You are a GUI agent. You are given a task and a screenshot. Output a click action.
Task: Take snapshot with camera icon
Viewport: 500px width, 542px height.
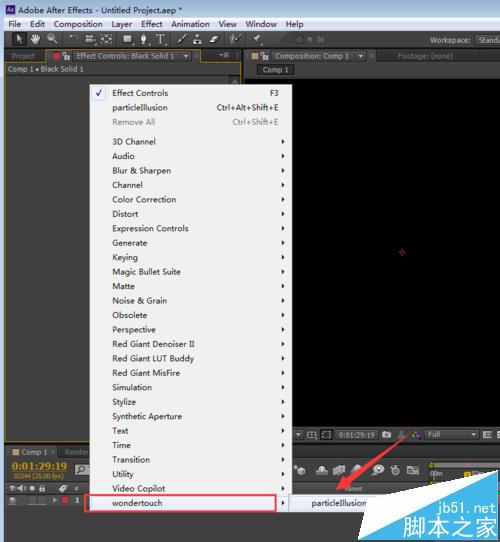click(x=387, y=435)
